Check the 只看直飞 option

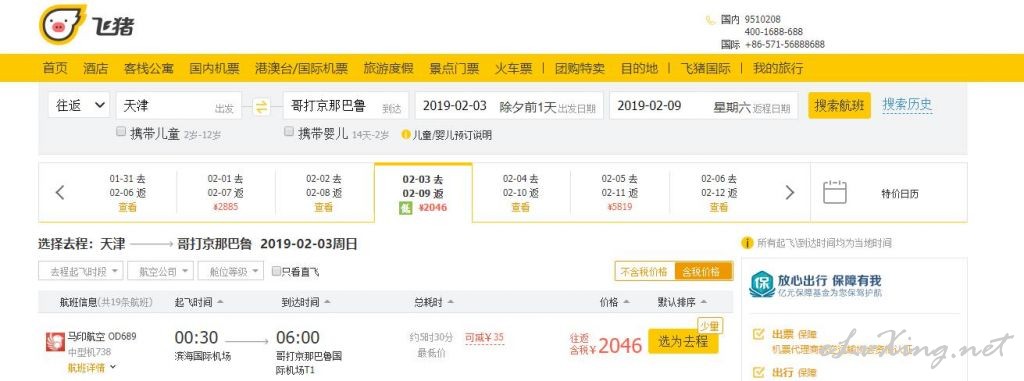(276, 271)
